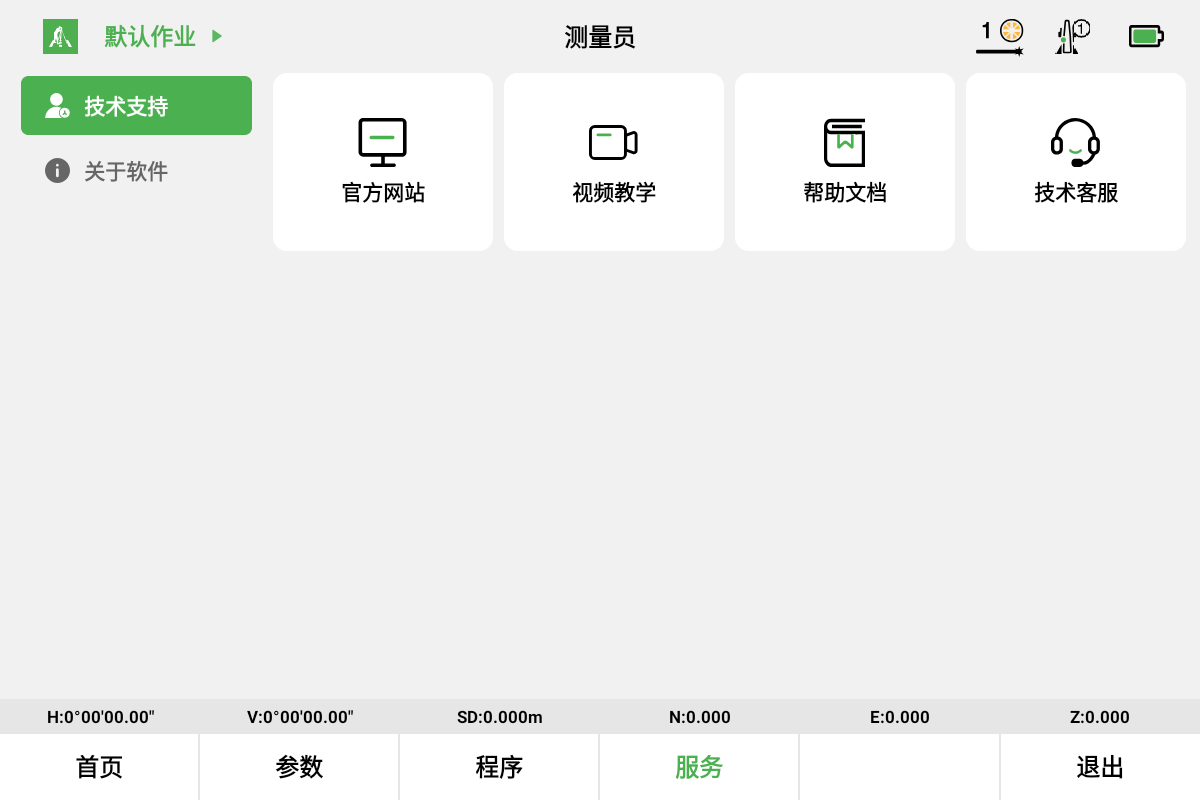Click the H:0°00'00.00" horizontal angle readout
The image size is (1200, 800).
click(x=101, y=717)
